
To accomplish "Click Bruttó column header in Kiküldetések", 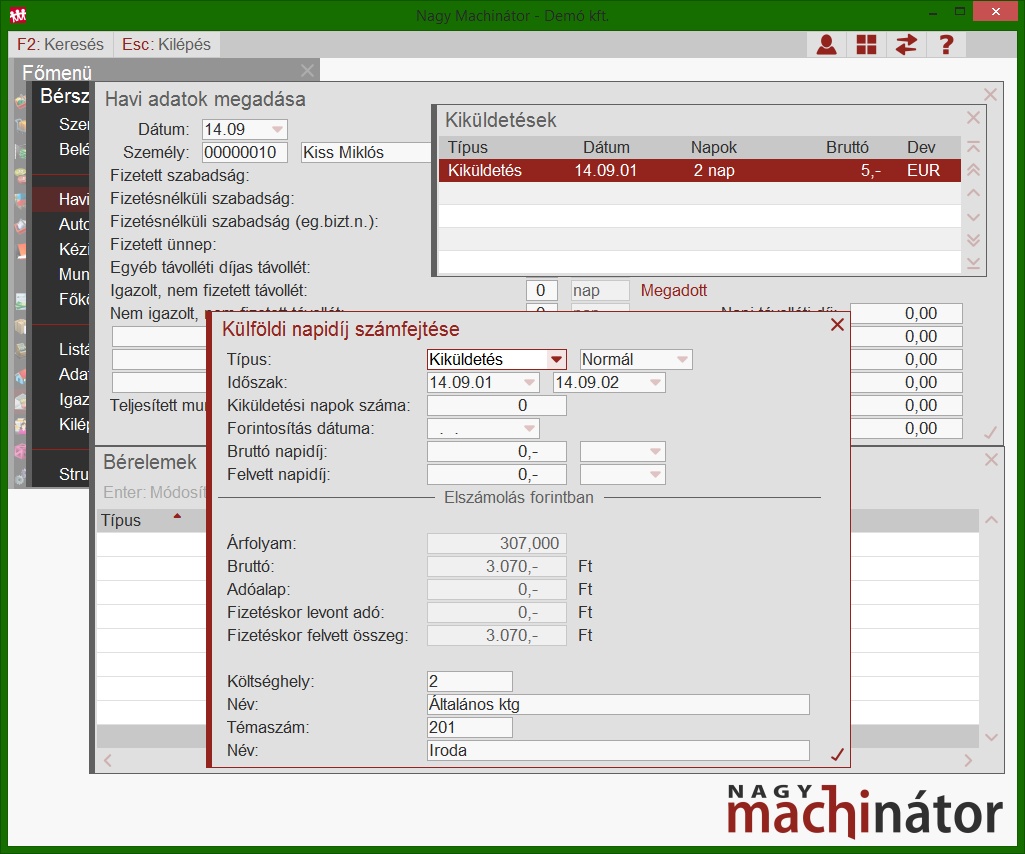I will (847, 147).
